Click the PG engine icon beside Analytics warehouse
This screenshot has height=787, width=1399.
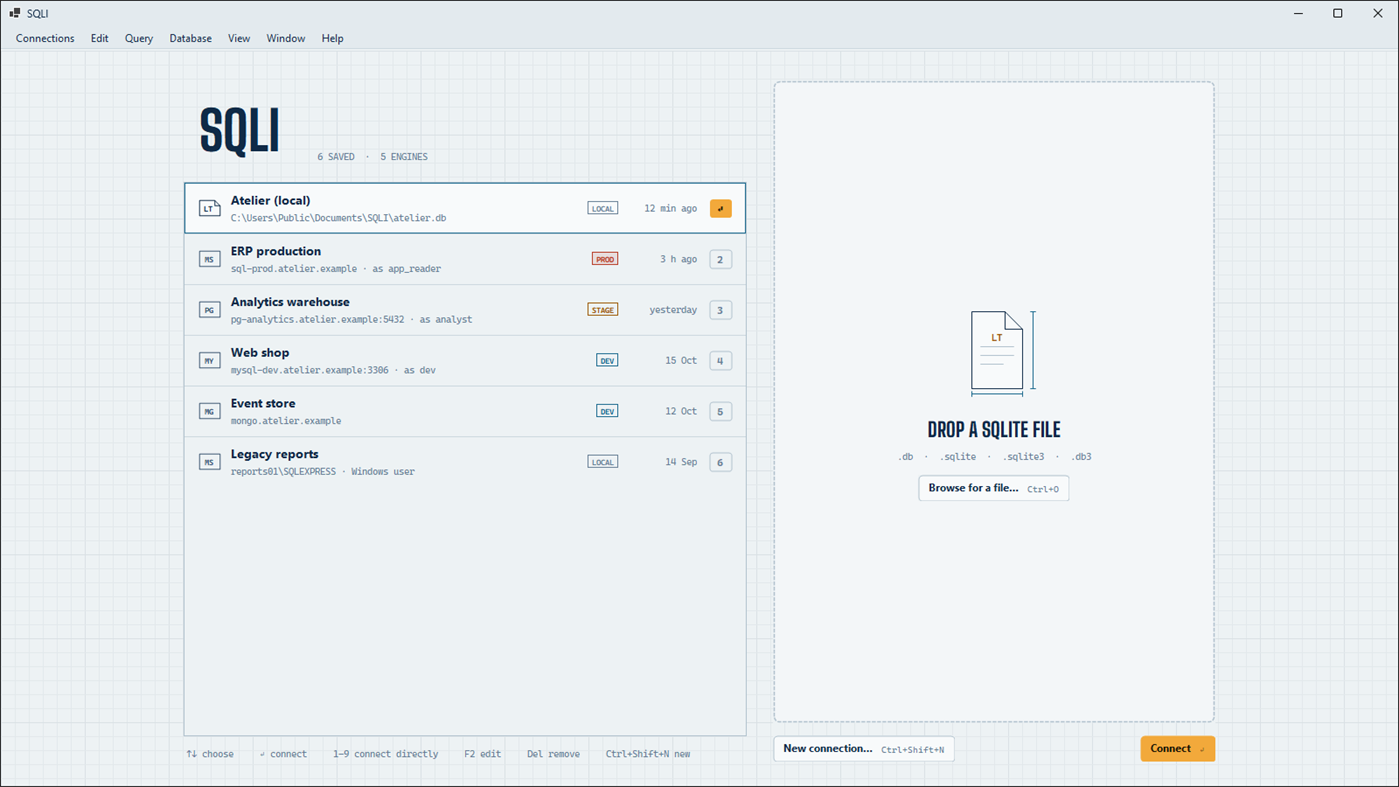209,310
